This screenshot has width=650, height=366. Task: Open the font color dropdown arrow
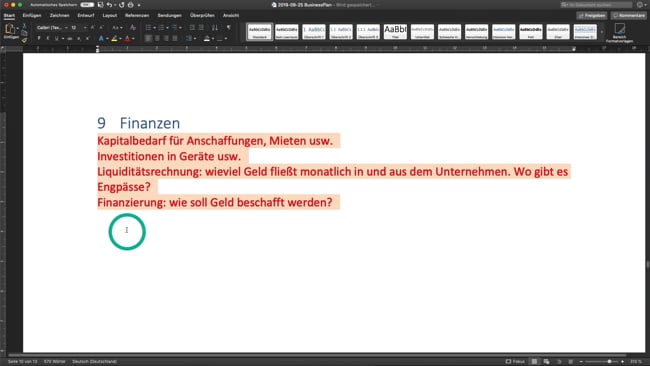click(133, 39)
